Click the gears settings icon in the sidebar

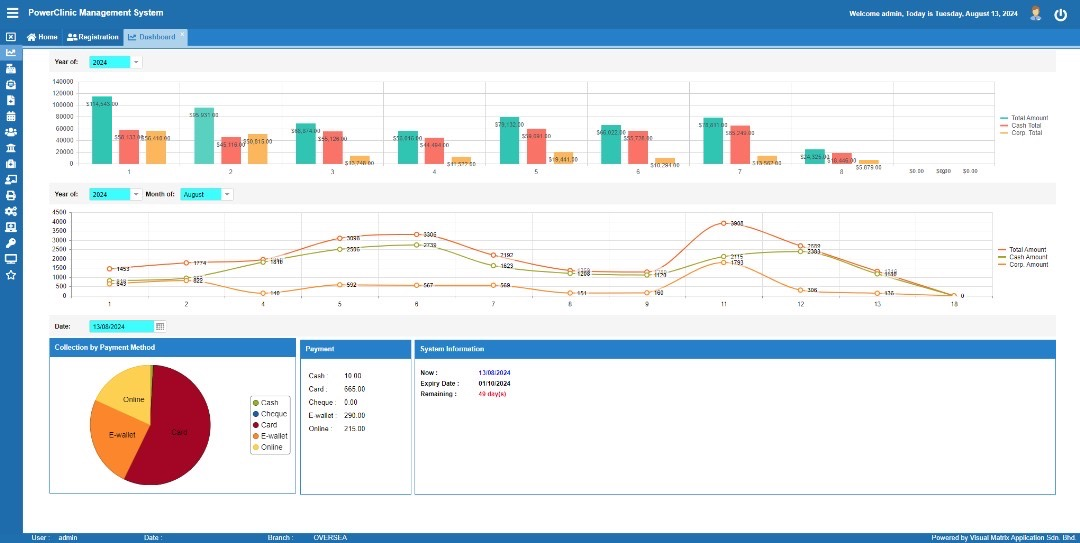11,211
